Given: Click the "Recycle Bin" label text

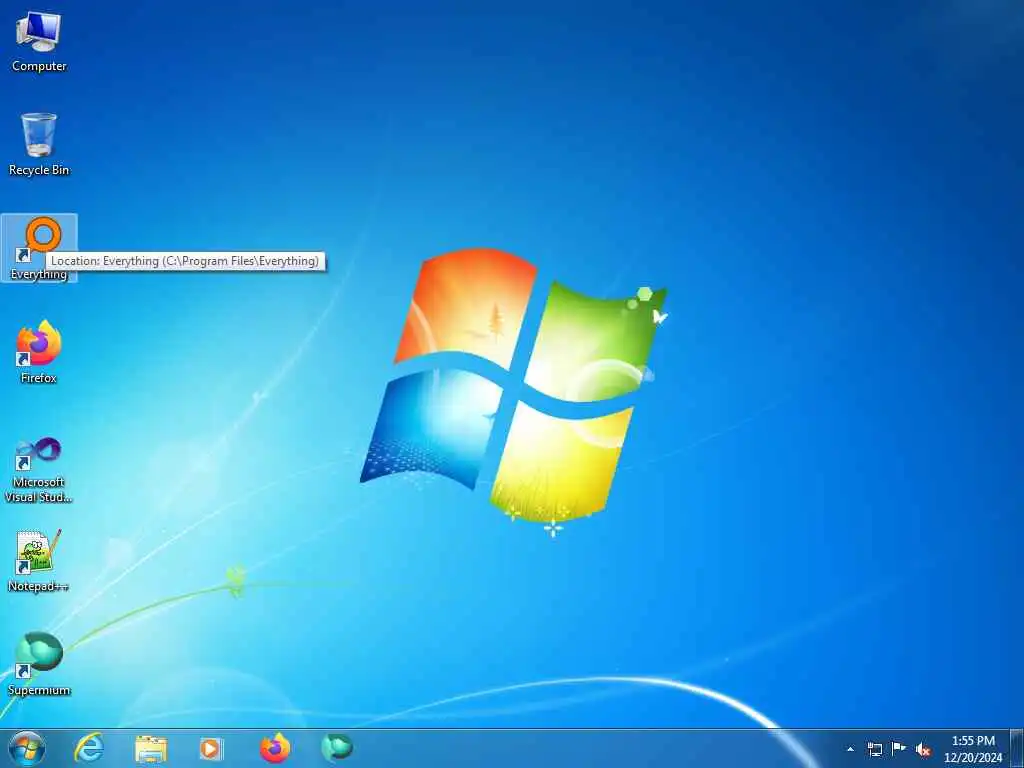Looking at the screenshot, I should tap(39, 170).
